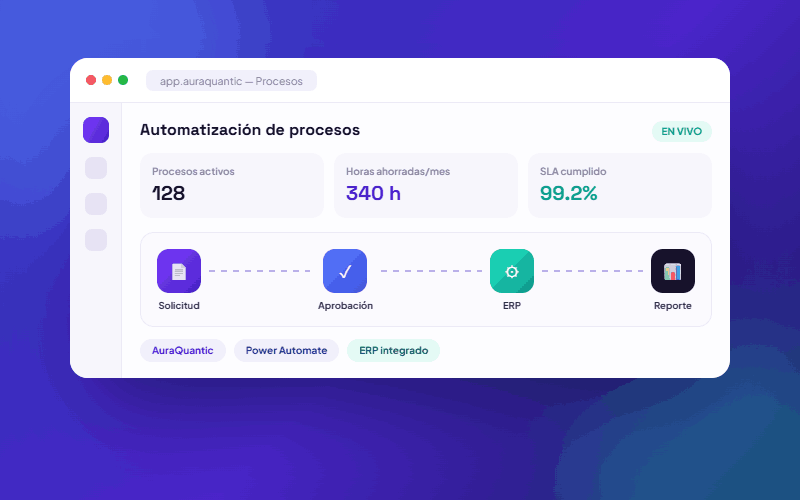Image resolution: width=800 pixels, height=500 pixels.
Task: Click the Automatización de procesos heading
Action: point(250,130)
